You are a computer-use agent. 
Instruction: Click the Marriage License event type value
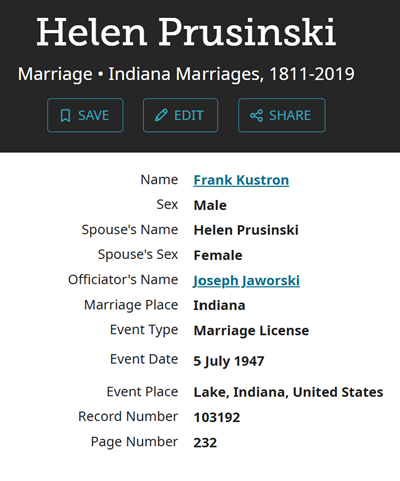[251, 331]
